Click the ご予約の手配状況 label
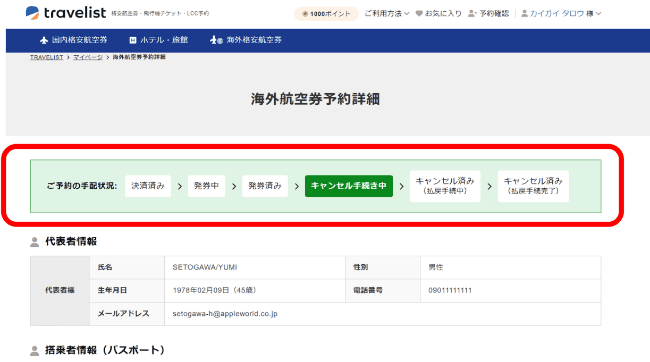This screenshot has width=650, height=362. [82, 186]
